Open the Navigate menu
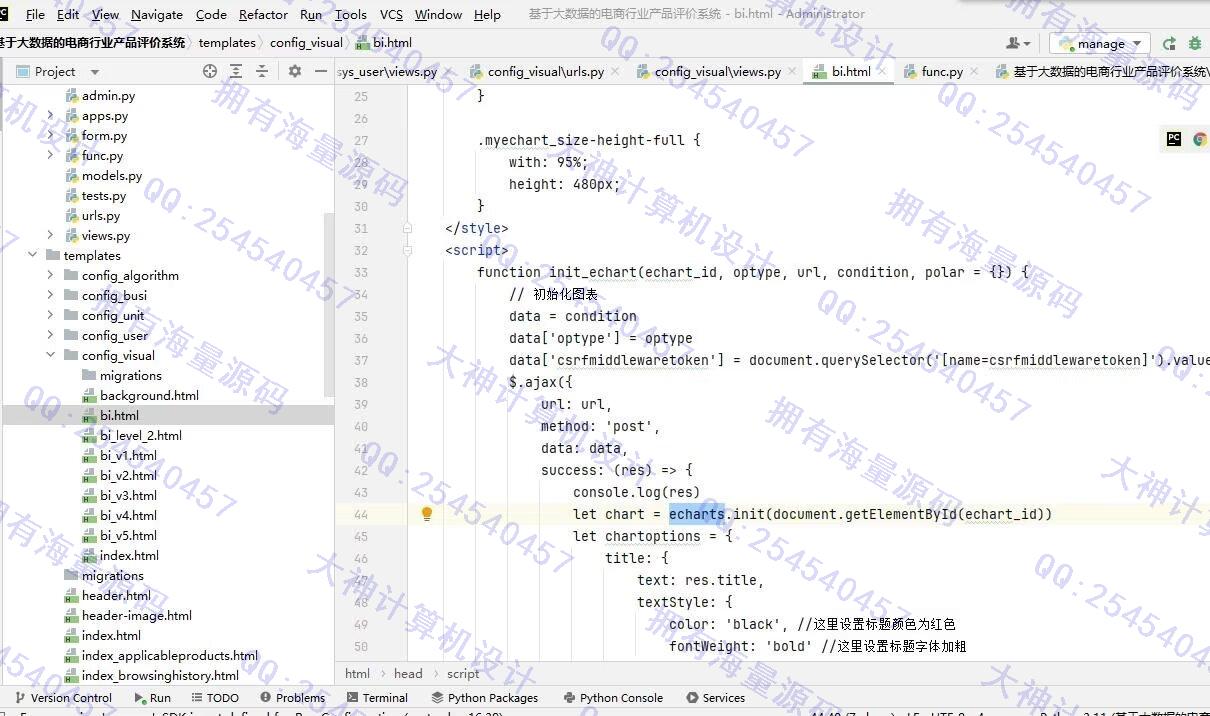The image size is (1210, 716). [x=157, y=14]
